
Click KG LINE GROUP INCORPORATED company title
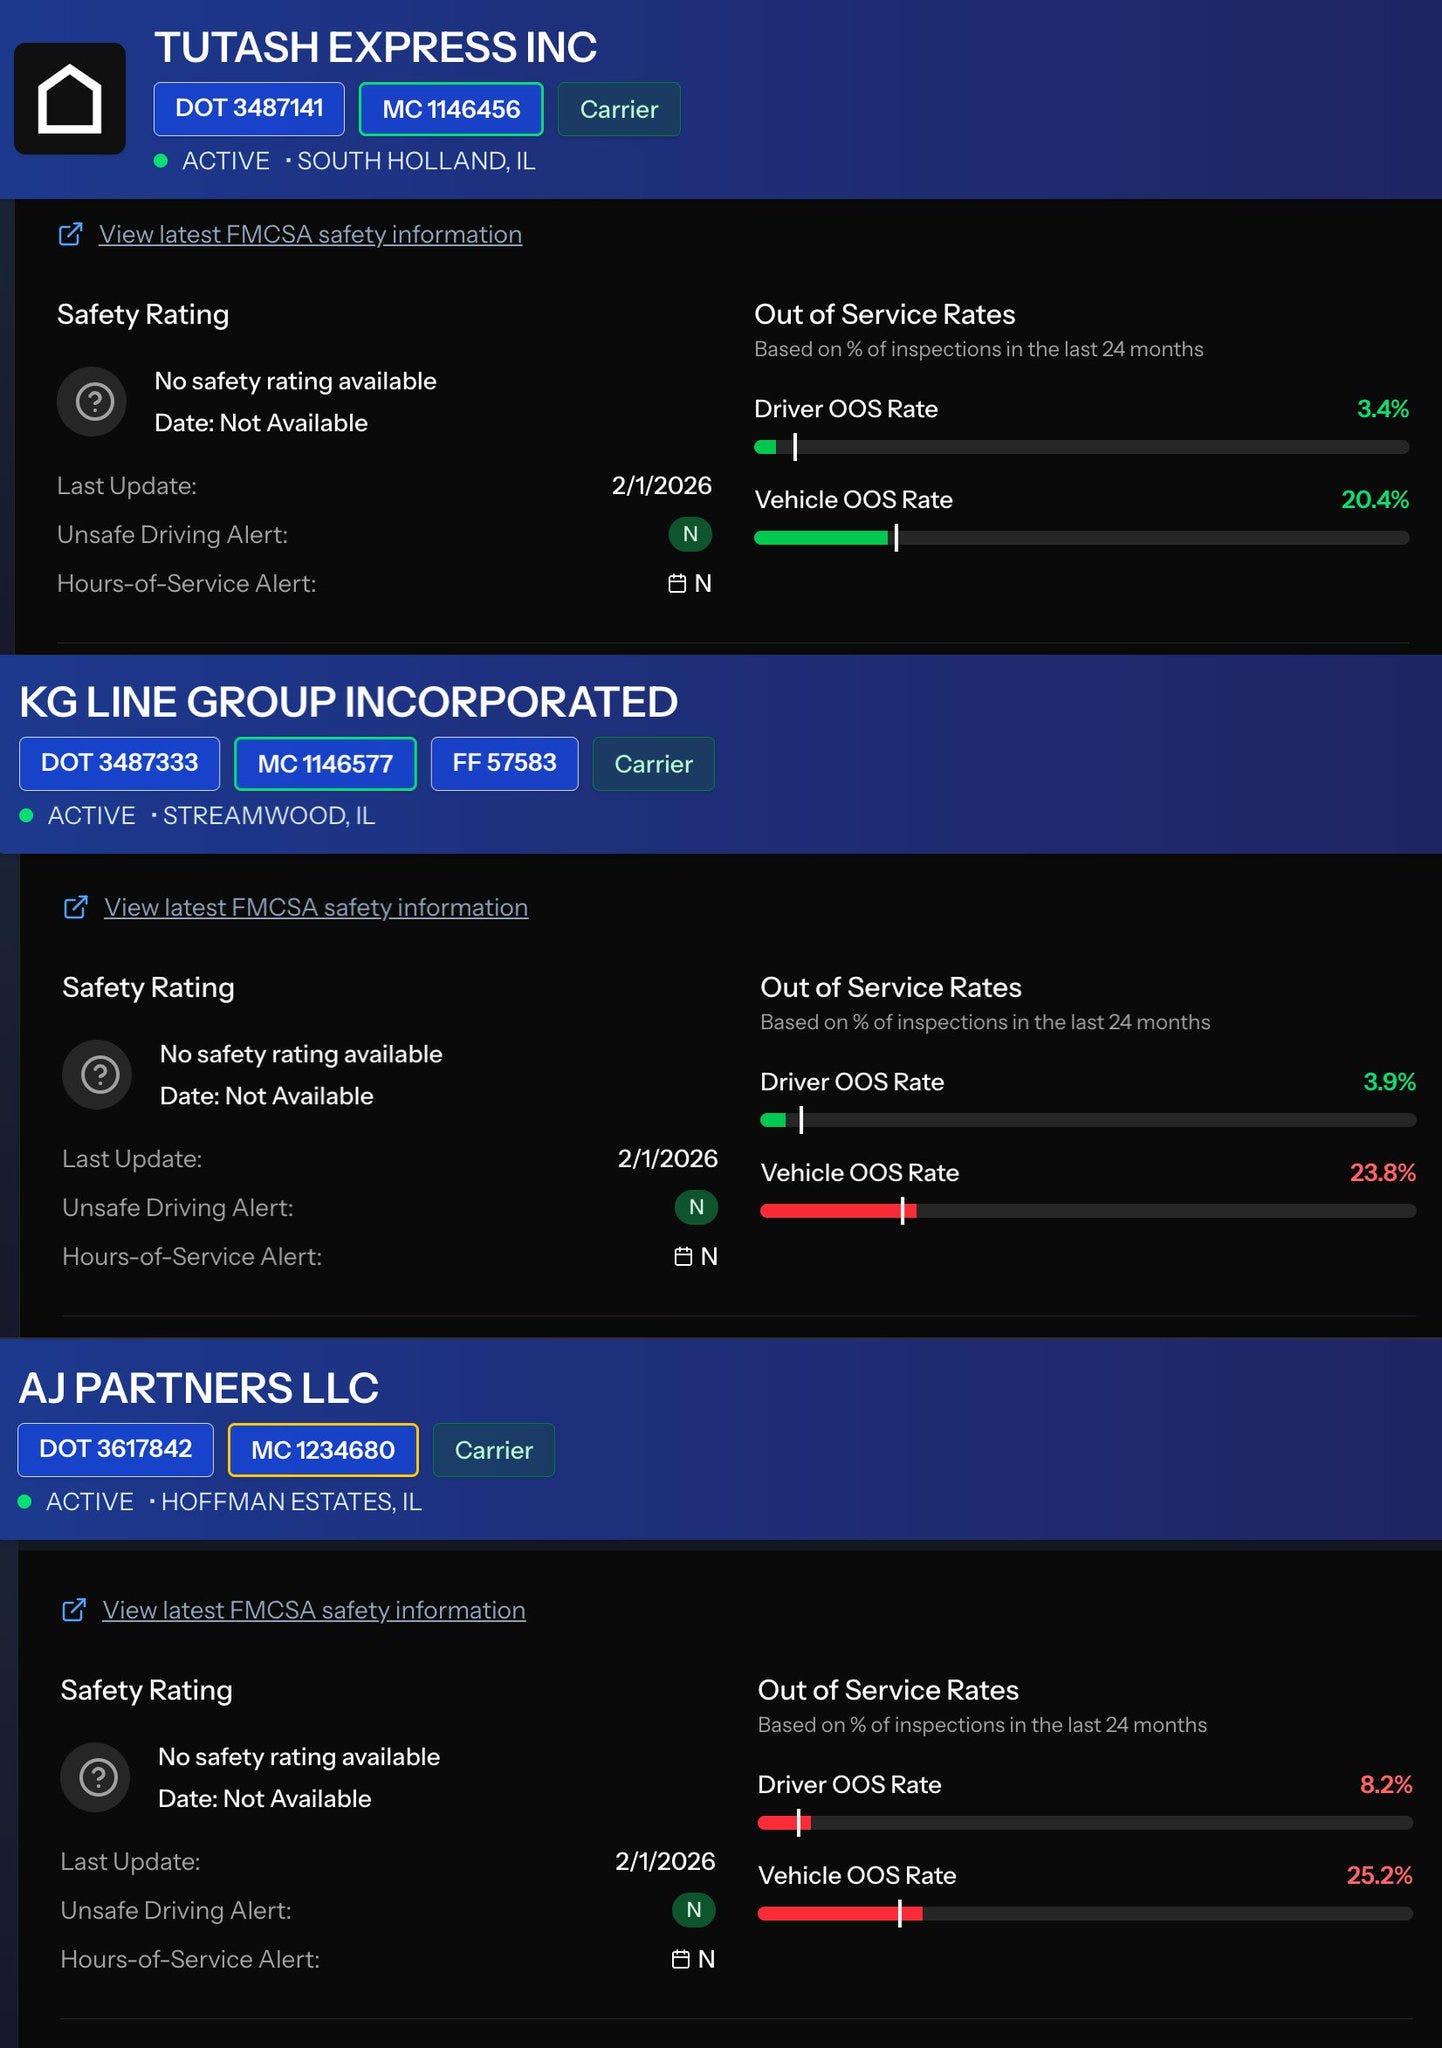point(348,702)
